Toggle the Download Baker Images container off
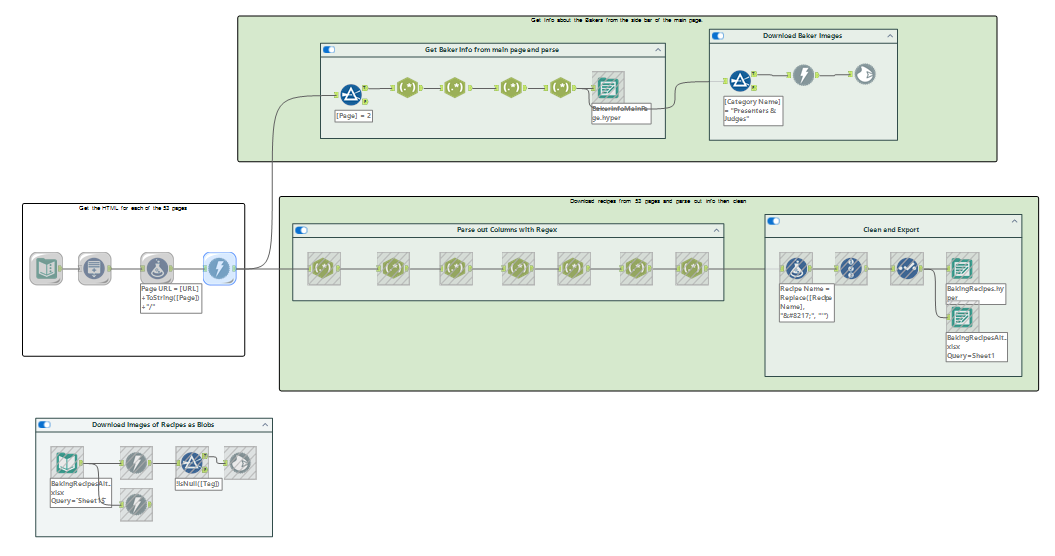 pyautogui.click(x=718, y=36)
